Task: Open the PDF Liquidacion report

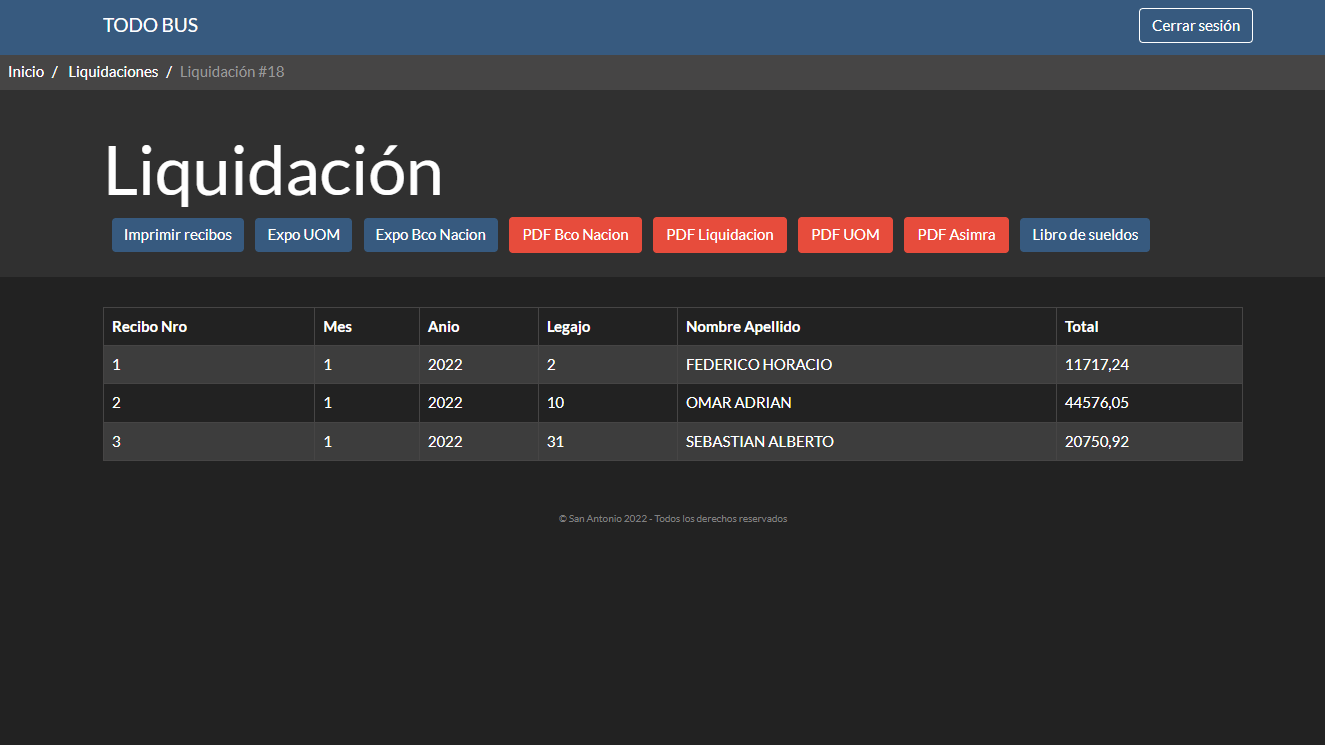Action: pyautogui.click(x=719, y=235)
